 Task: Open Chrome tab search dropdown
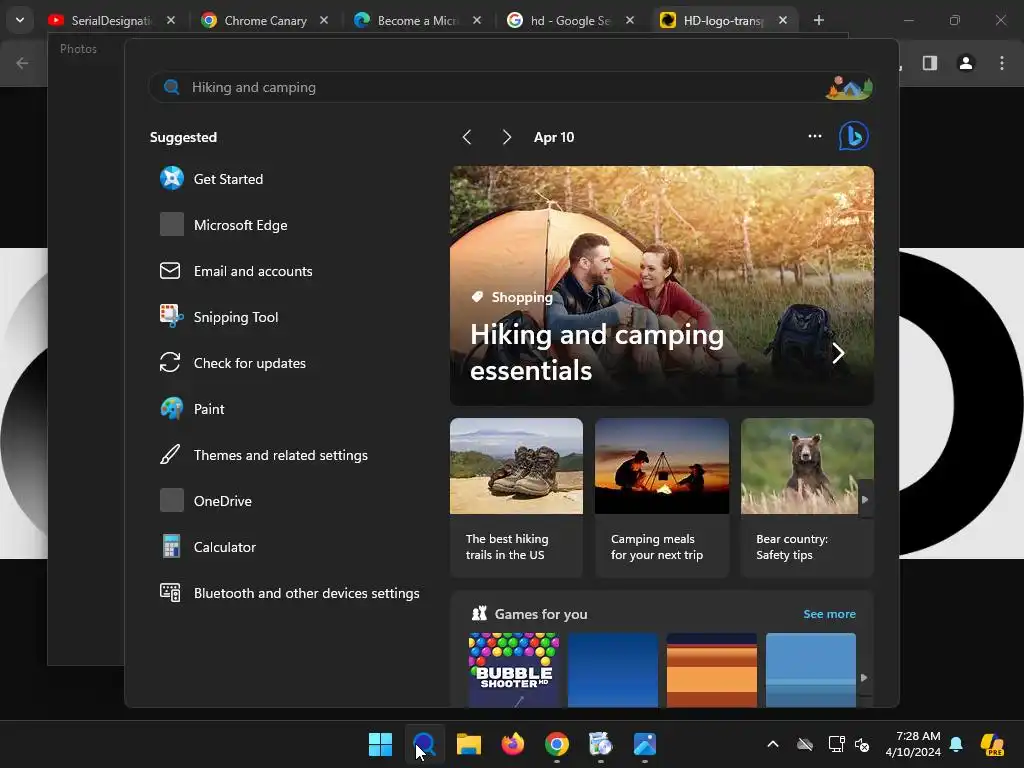click(20, 20)
